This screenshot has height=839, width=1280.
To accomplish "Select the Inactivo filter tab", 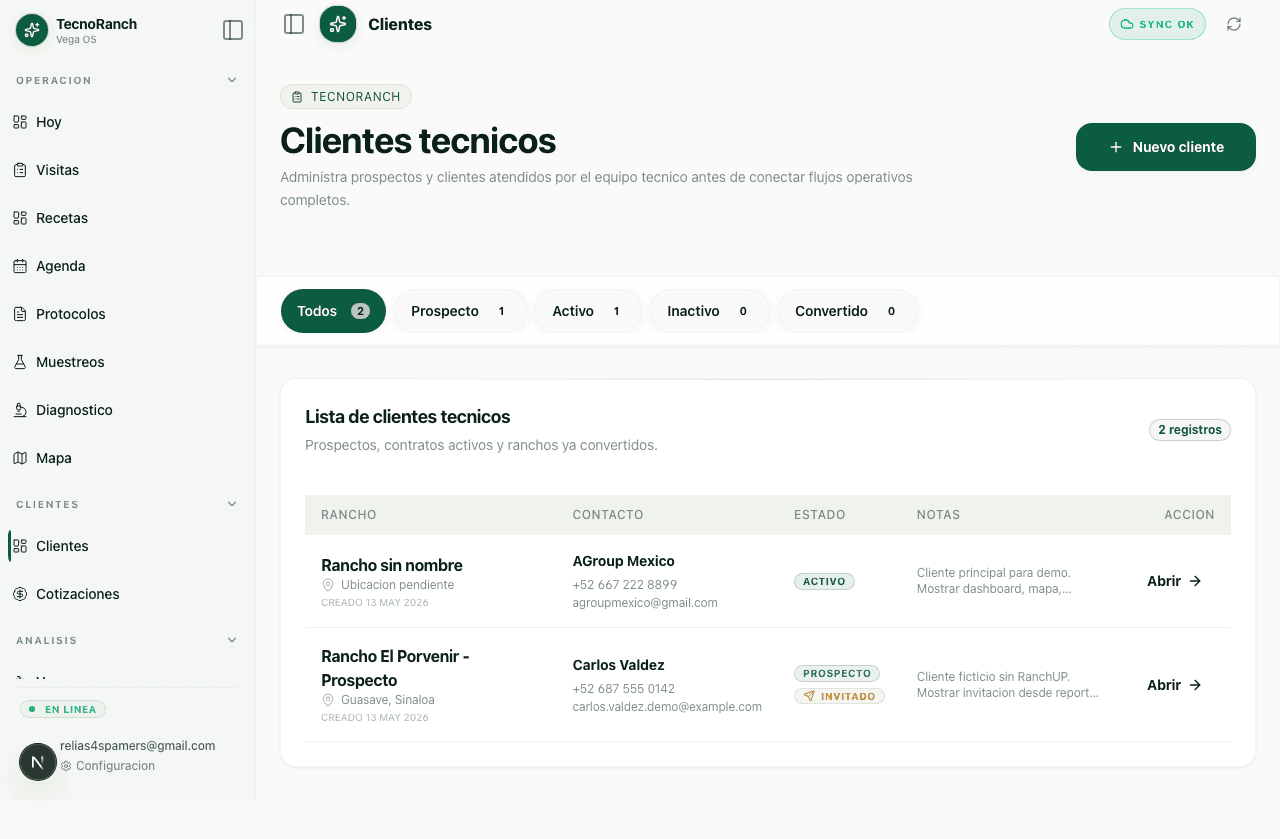I will click(x=709, y=311).
